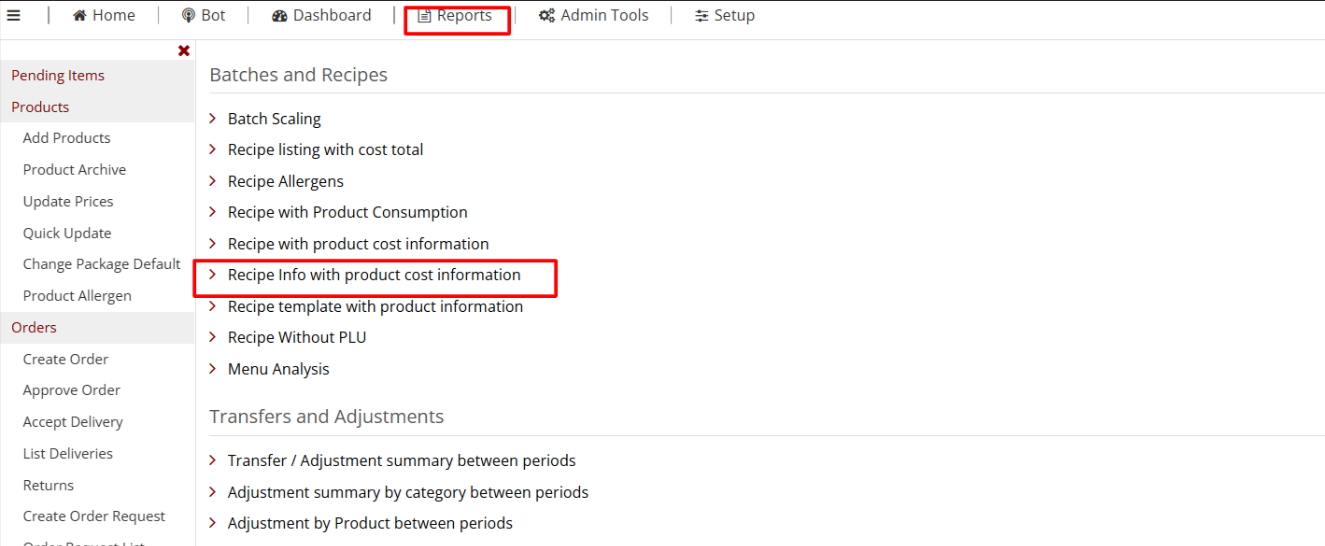Click the Admin Tools gears icon

pyautogui.click(x=547, y=16)
